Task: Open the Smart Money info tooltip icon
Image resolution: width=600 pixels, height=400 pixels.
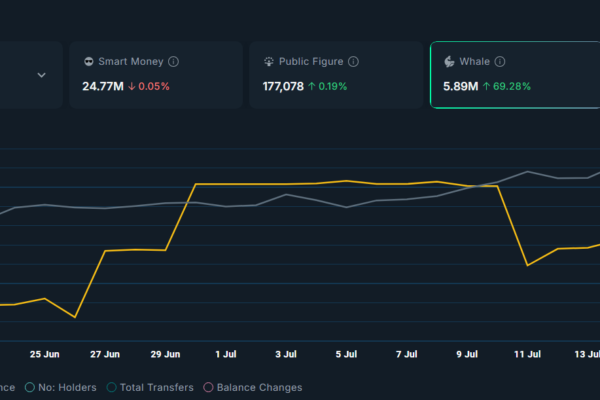Action: pyautogui.click(x=174, y=61)
